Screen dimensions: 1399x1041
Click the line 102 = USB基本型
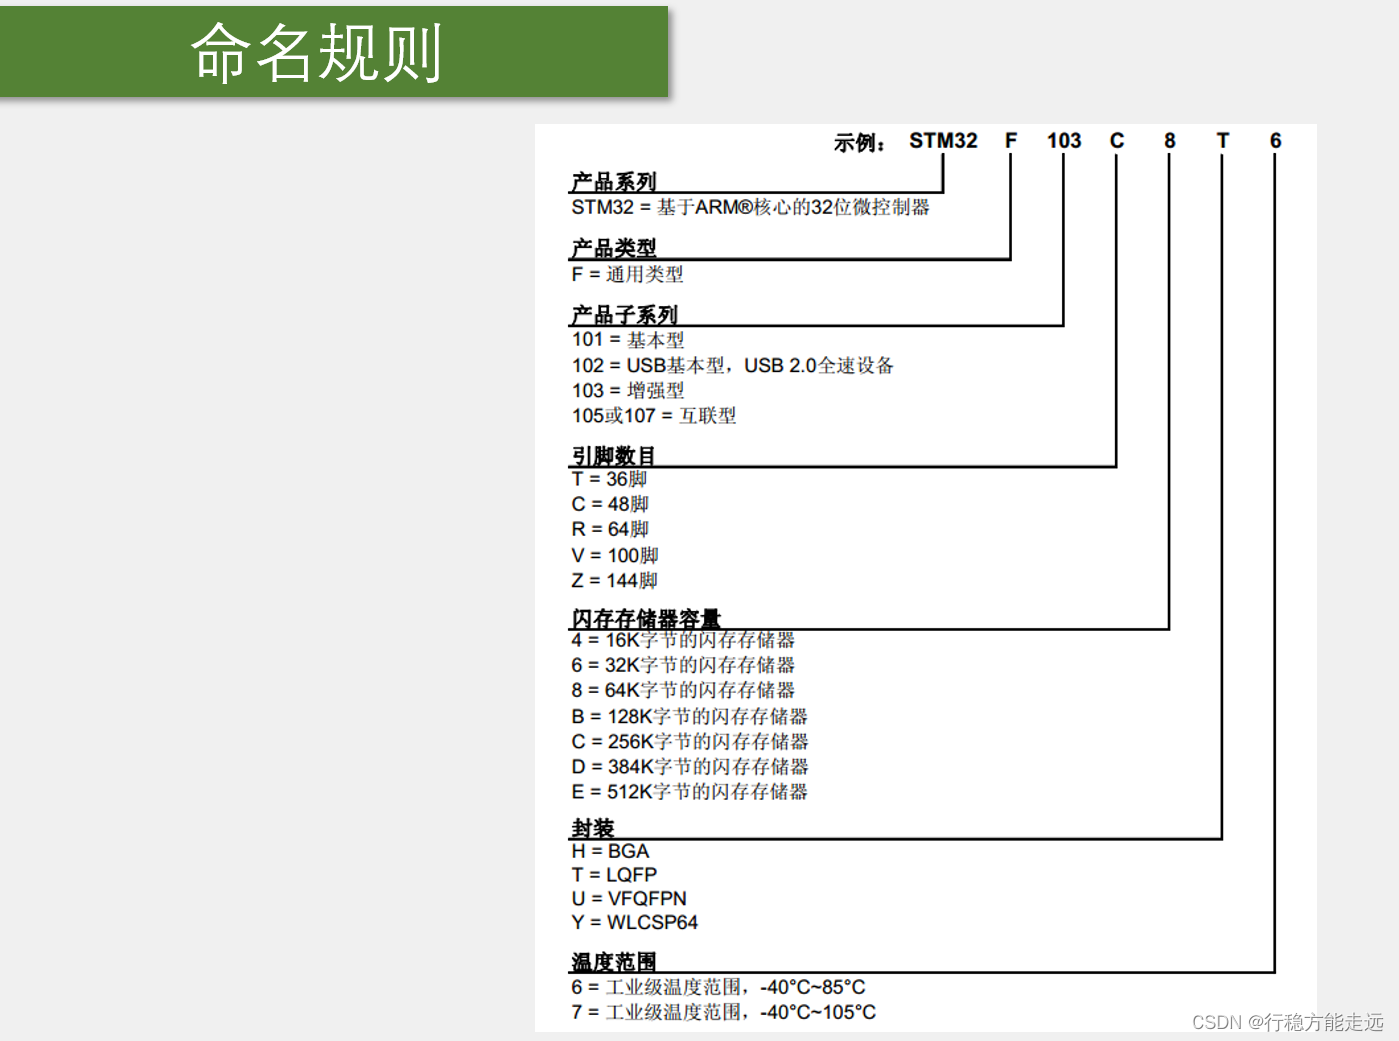point(732,365)
